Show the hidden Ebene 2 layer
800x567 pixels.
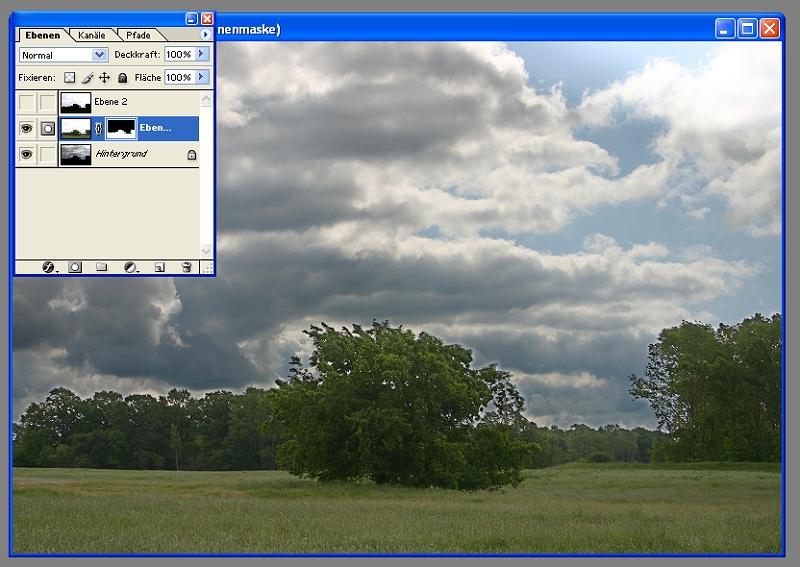point(26,102)
